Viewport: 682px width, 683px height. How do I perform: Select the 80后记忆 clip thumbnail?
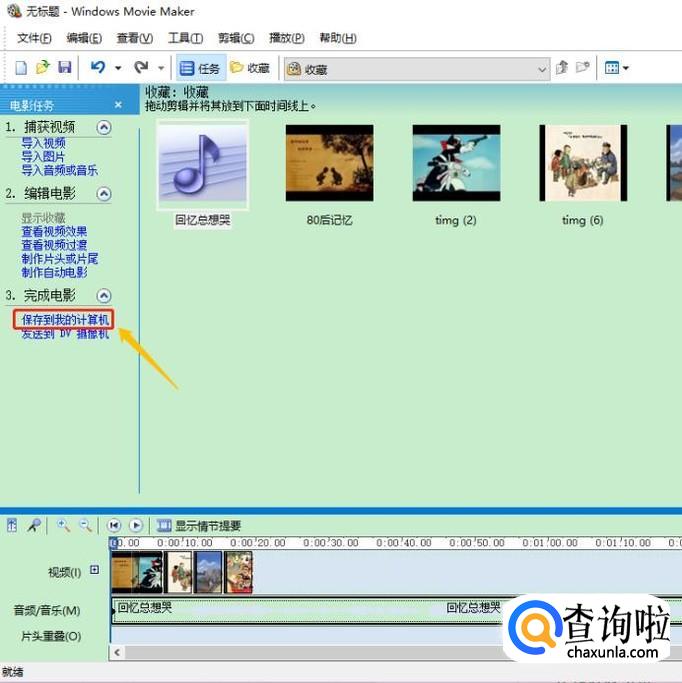329,163
